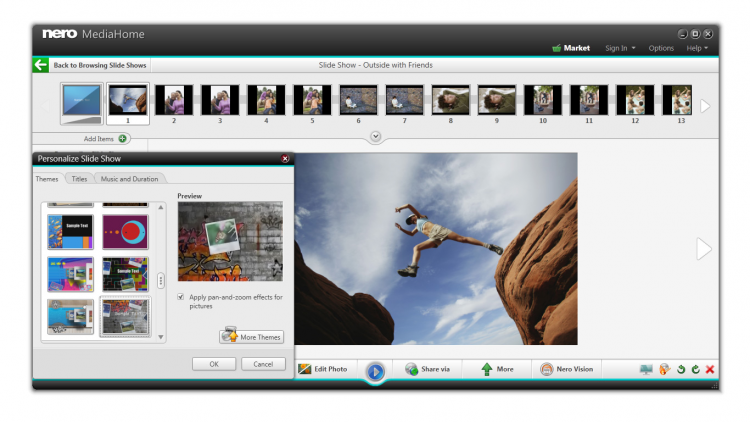This screenshot has width=750, height=422.
Task: Click the burn disc flame icon
Action: click(664, 369)
